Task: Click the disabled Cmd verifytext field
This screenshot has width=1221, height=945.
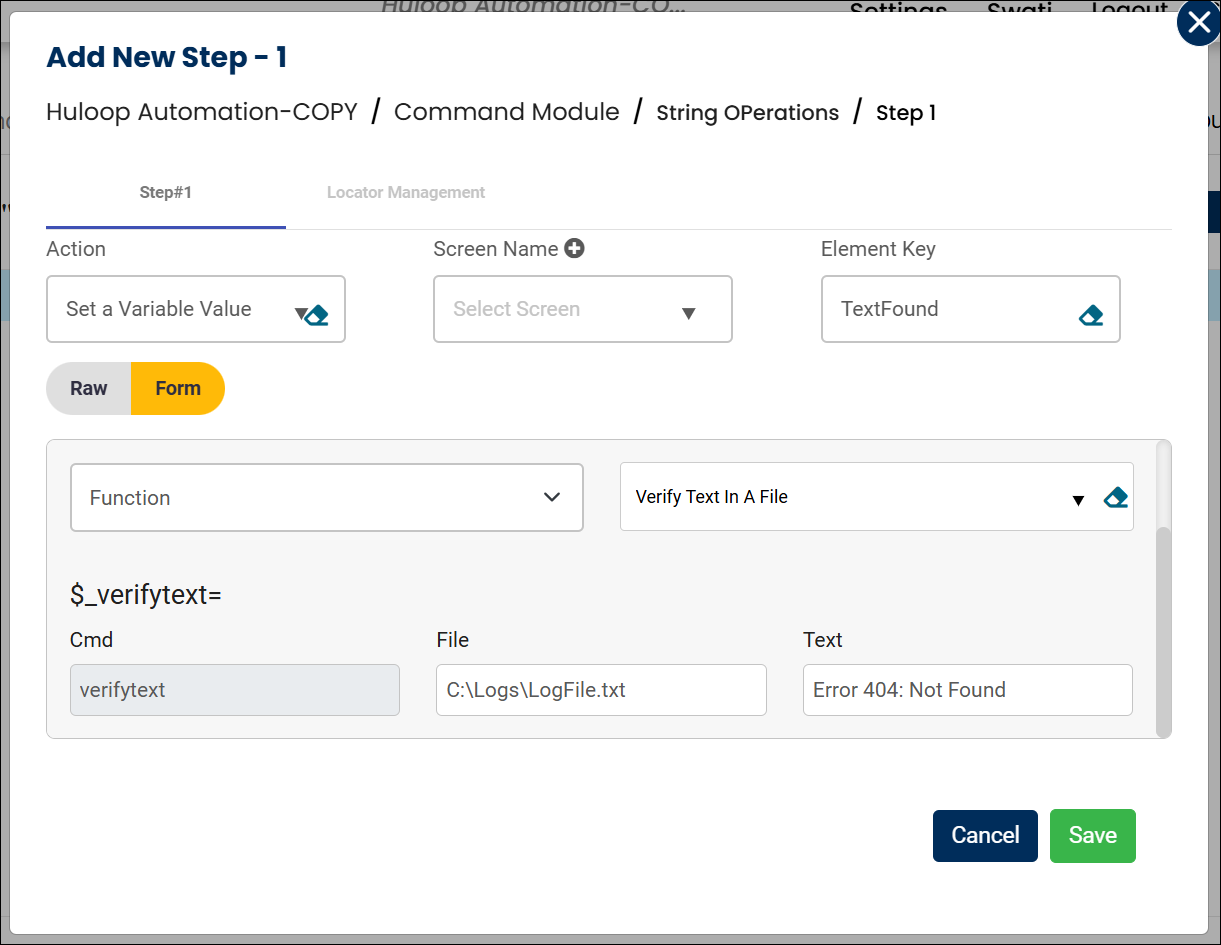Action: tap(235, 690)
